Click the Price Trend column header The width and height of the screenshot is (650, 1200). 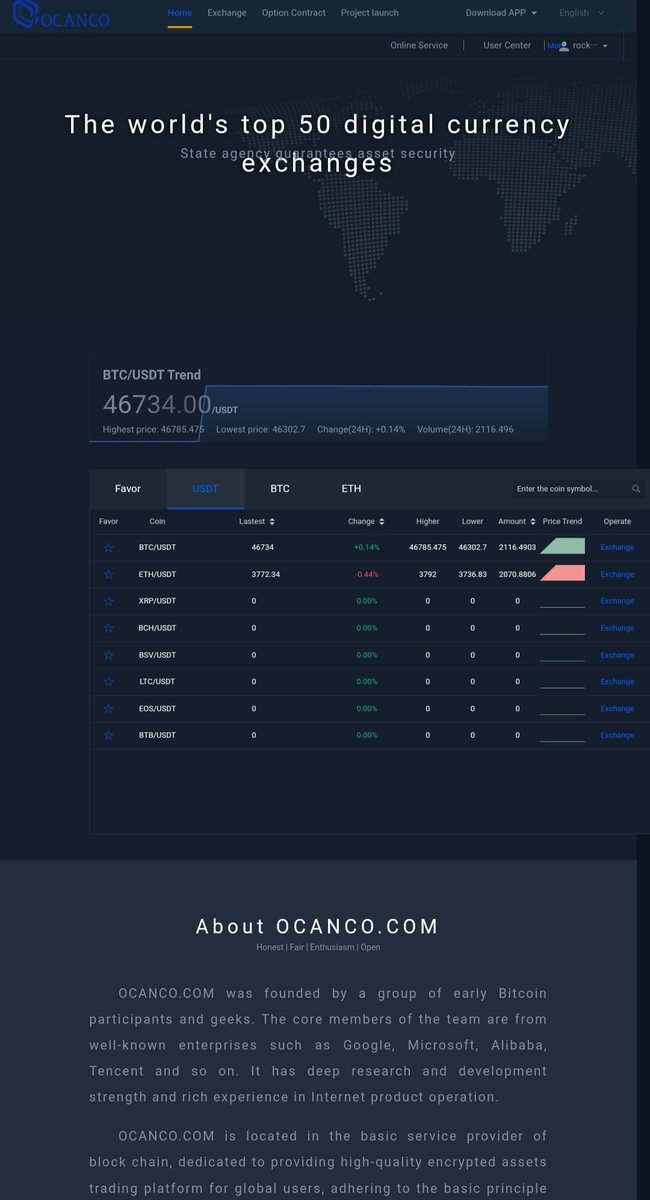coord(562,521)
